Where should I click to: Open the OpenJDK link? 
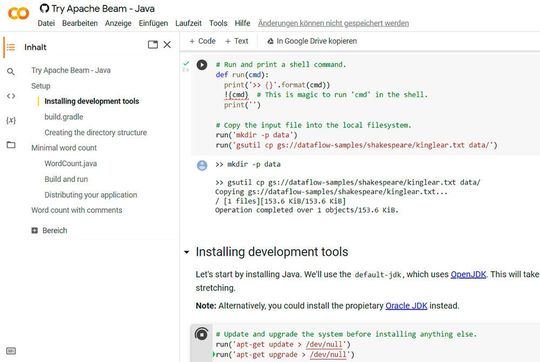tap(468, 274)
